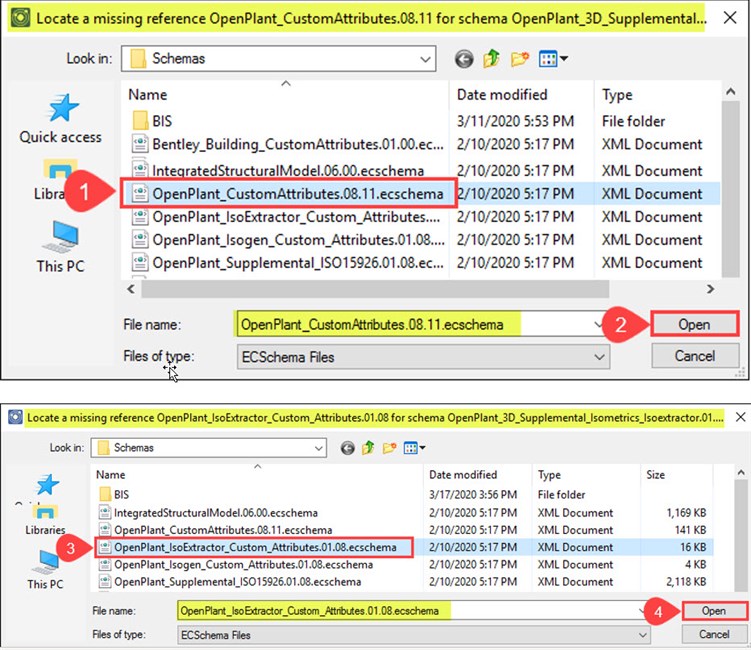The image size is (751, 650).
Task: Click Quick access star in bottom dialog
Action: coord(47,485)
